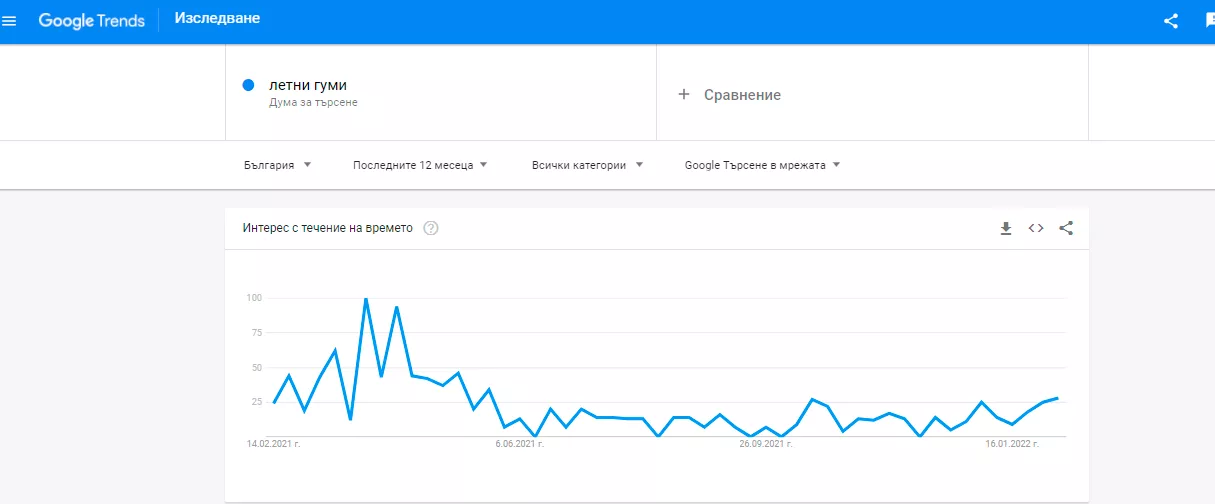Click the blue dot color swatch
This screenshot has height=504, width=1215.
249,85
